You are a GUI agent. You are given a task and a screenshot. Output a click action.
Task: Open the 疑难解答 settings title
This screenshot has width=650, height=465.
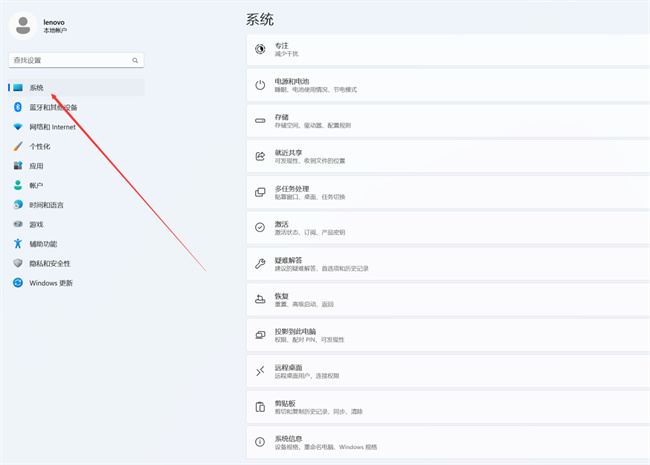coord(289,260)
